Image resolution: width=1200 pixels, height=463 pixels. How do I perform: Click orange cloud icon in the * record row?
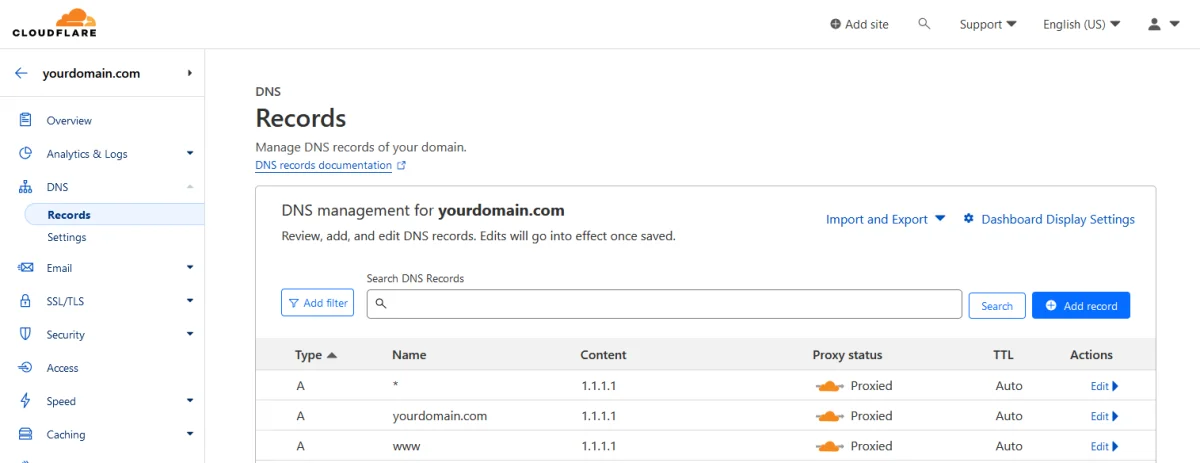[830, 386]
